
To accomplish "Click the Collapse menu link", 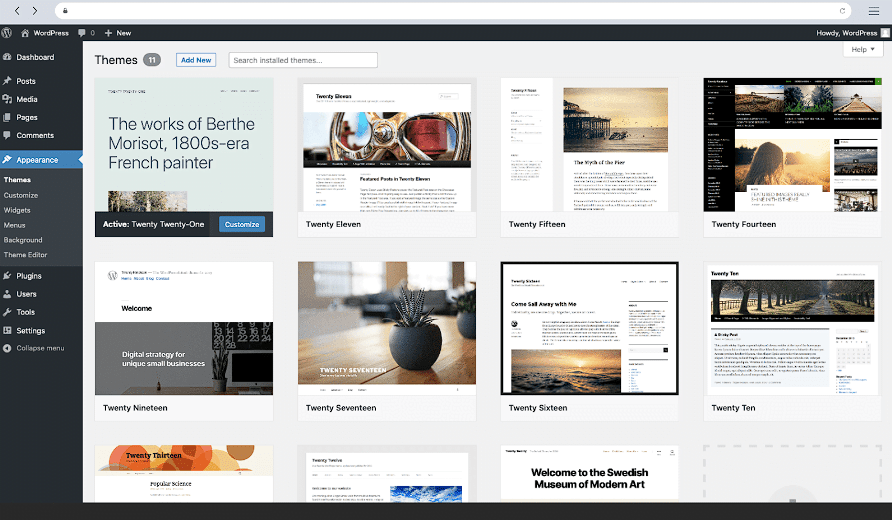I will (x=40, y=348).
